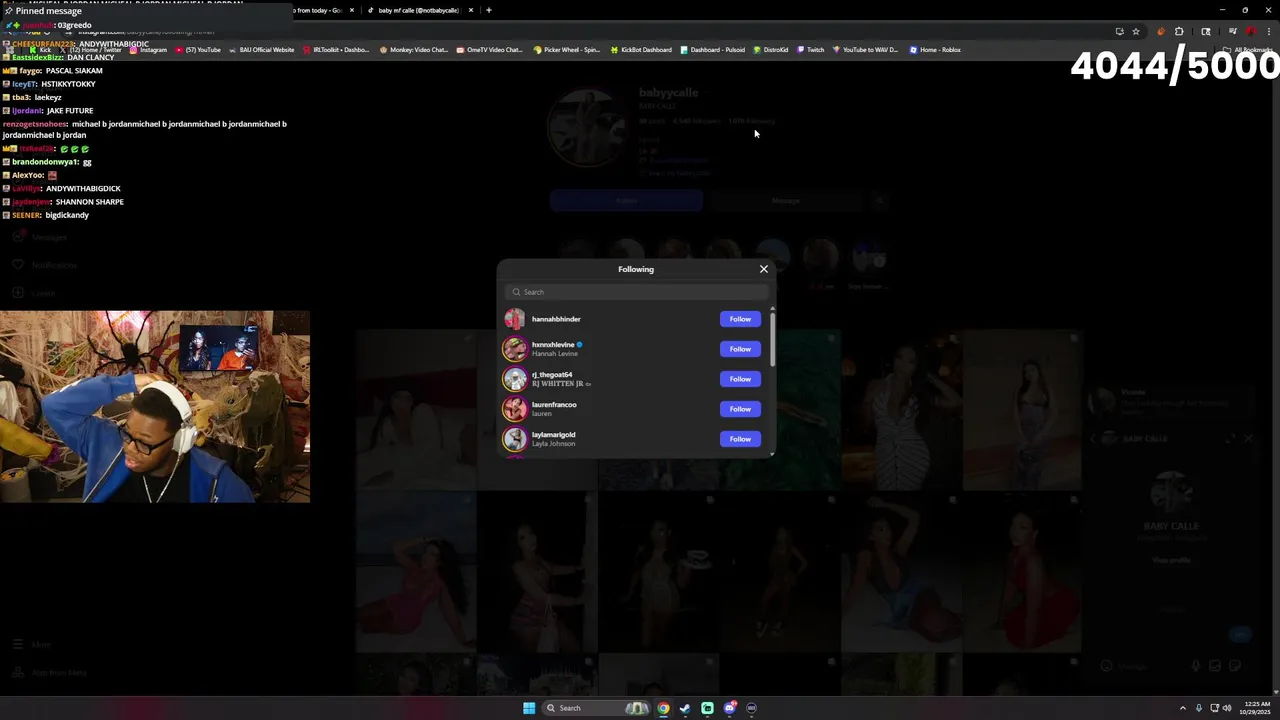This screenshot has width=1280, height=720.
Task: Open hannahbhinder's profile picture
Action: point(515,319)
